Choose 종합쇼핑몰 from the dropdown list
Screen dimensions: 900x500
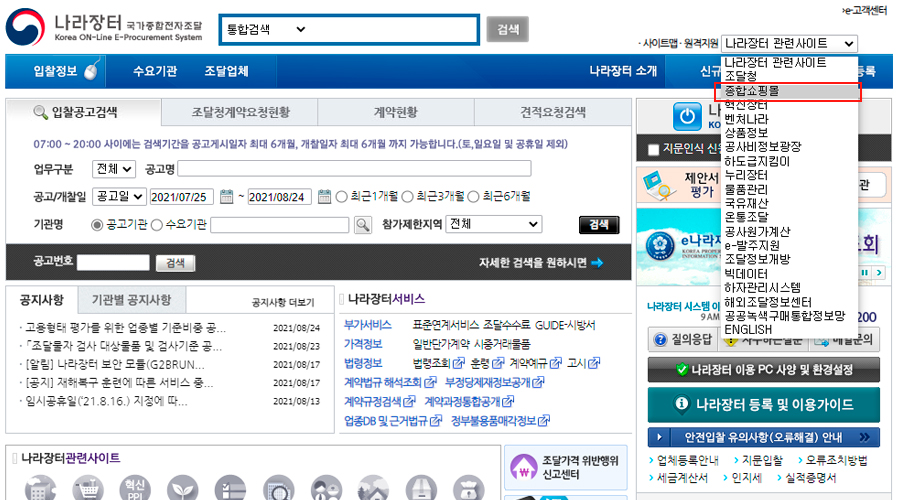pyautogui.click(x=788, y=91)
